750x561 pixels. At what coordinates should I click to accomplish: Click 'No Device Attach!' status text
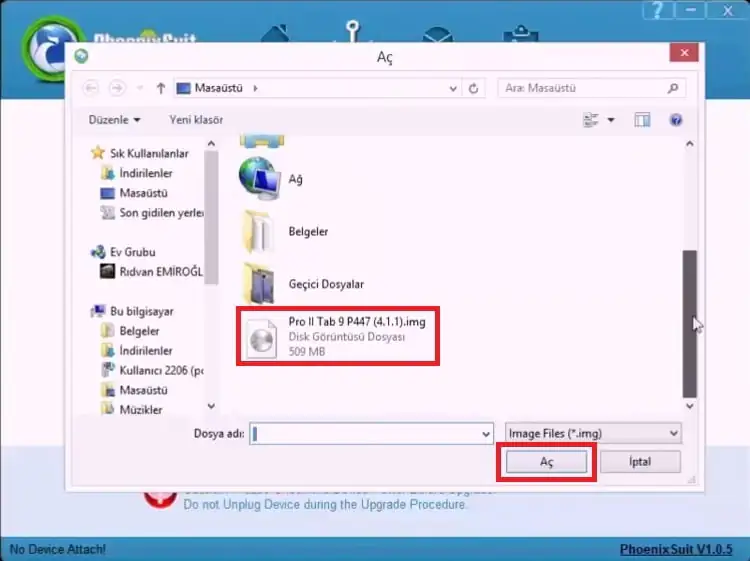[x=57, y=550]
